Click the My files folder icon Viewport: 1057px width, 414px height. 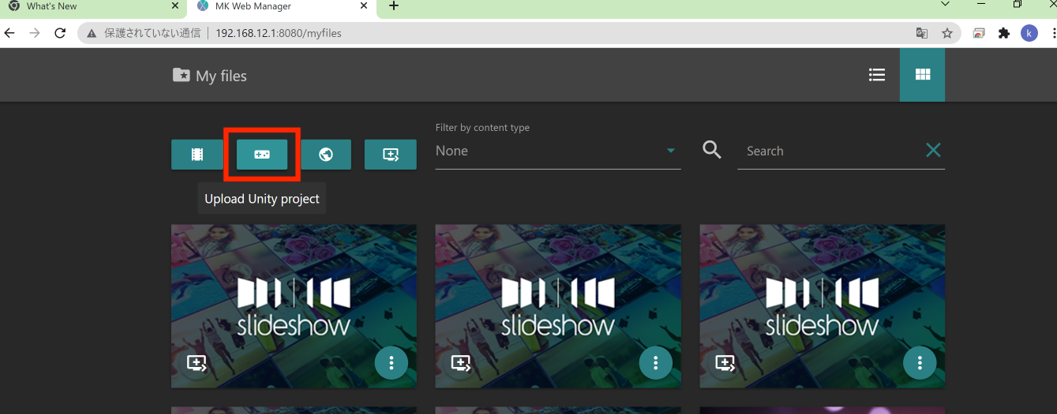tap(181, 75)
